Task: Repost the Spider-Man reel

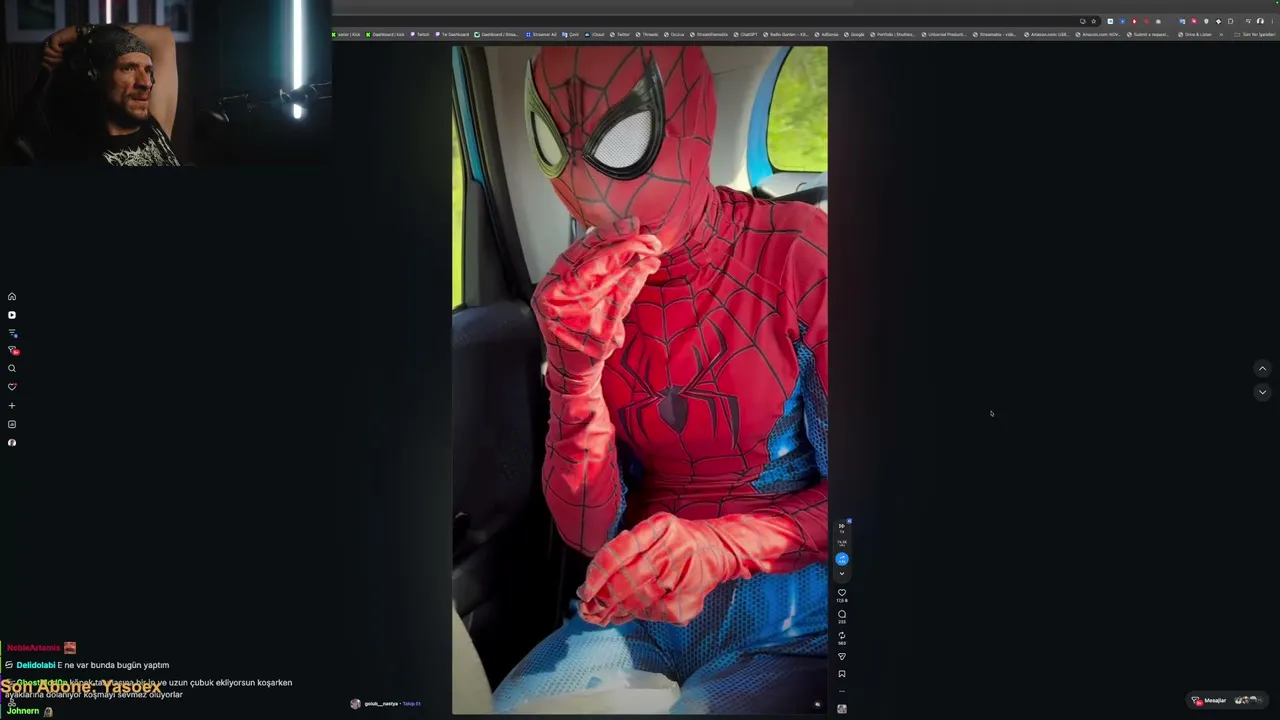Action: (842, 636)
